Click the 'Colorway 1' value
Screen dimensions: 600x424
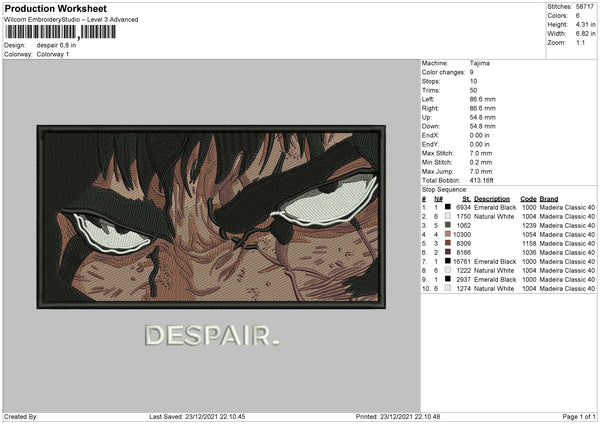point(53,54)
